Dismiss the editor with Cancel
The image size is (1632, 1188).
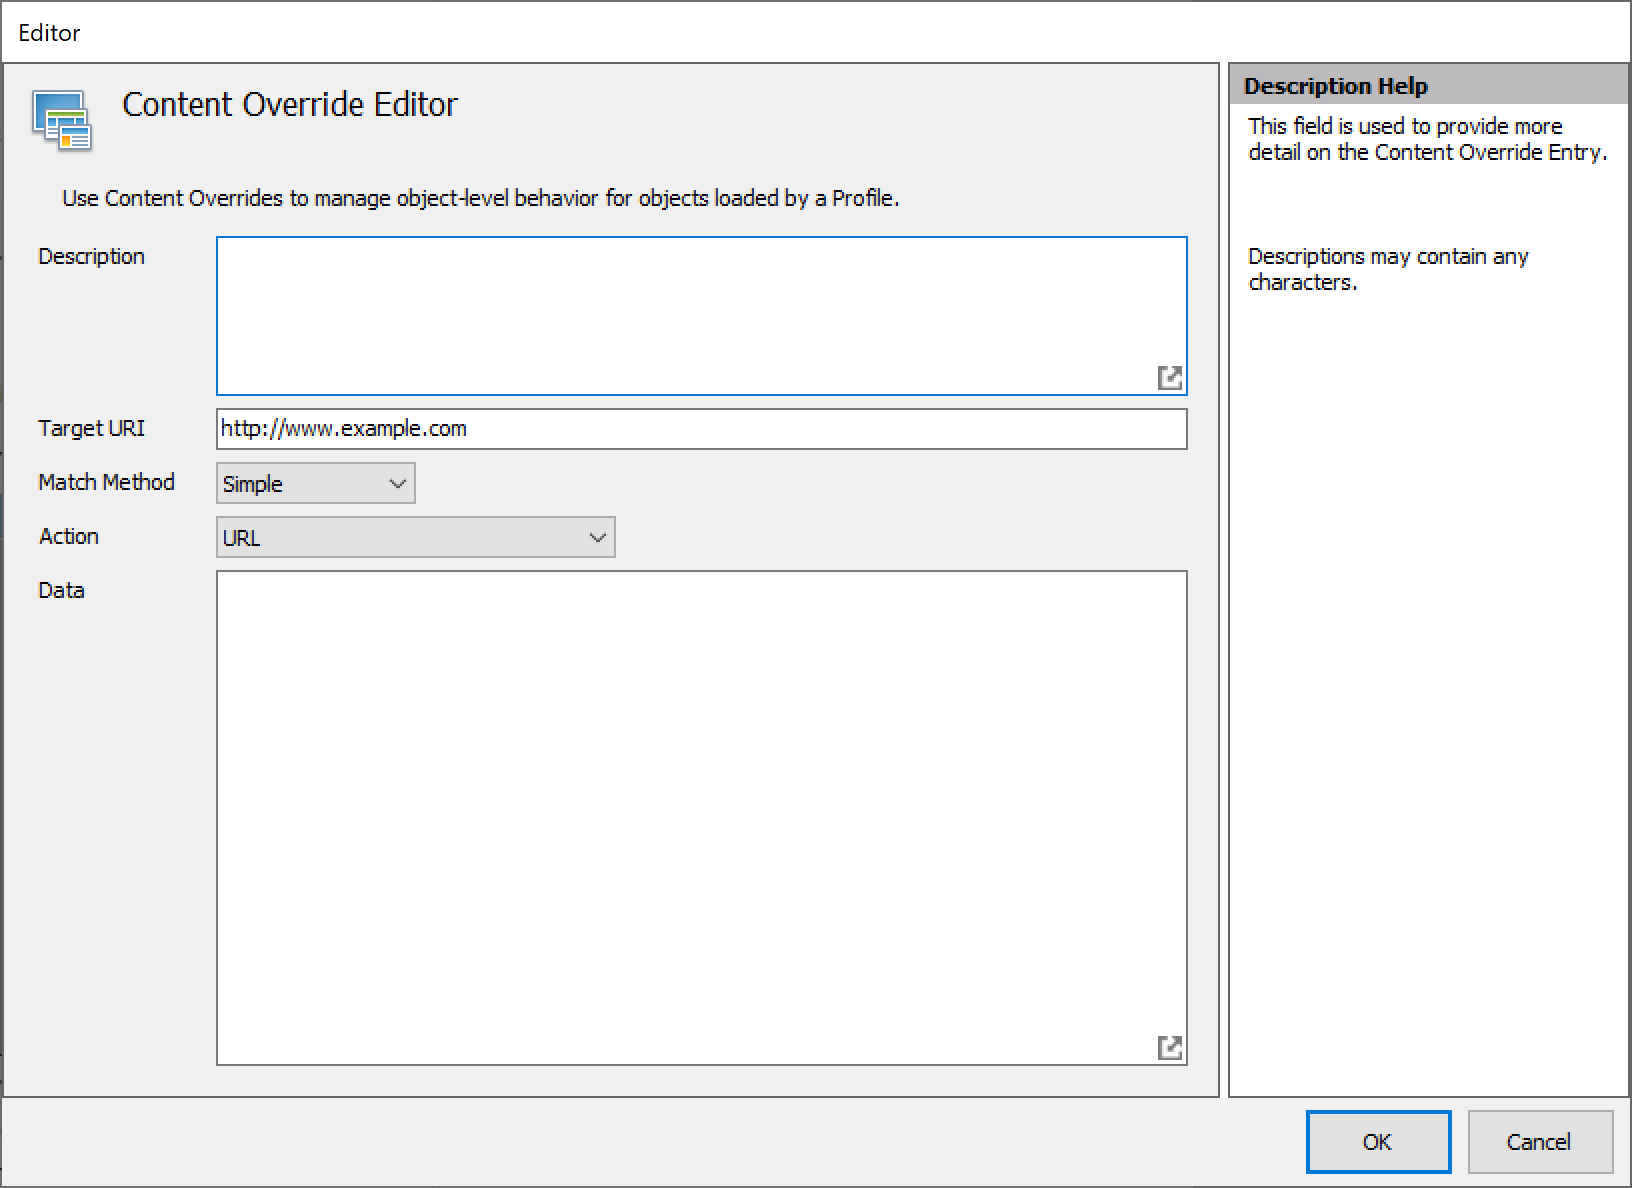[x=1540, y=1142]
